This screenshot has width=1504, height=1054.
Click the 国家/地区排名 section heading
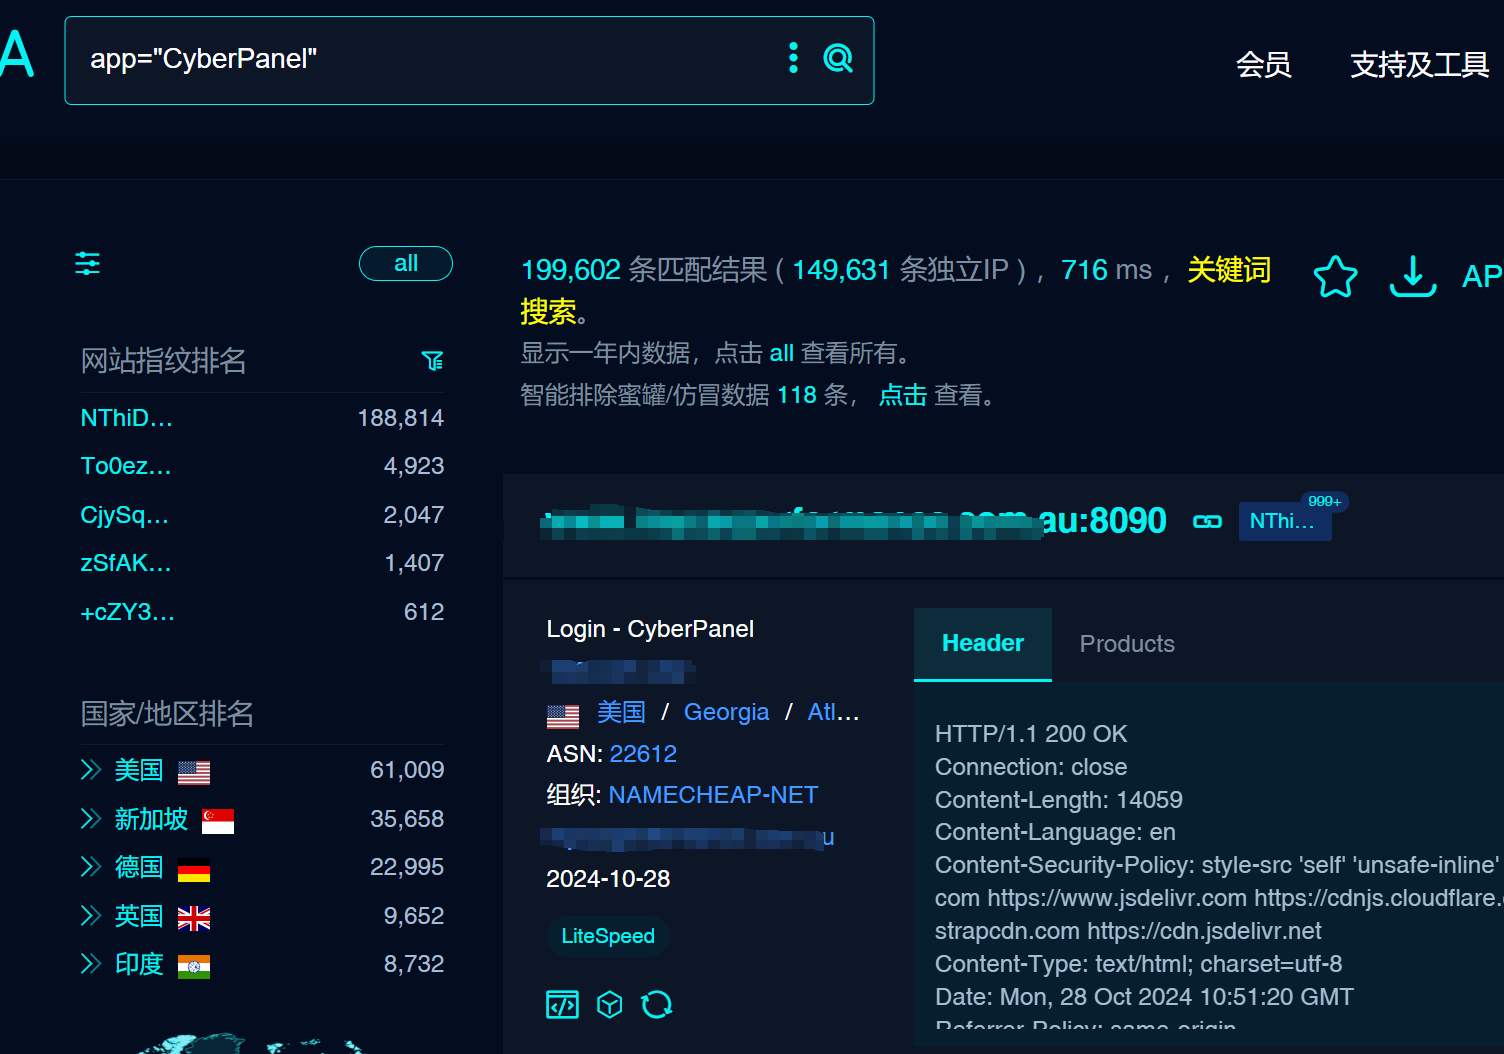coord(167,714)
